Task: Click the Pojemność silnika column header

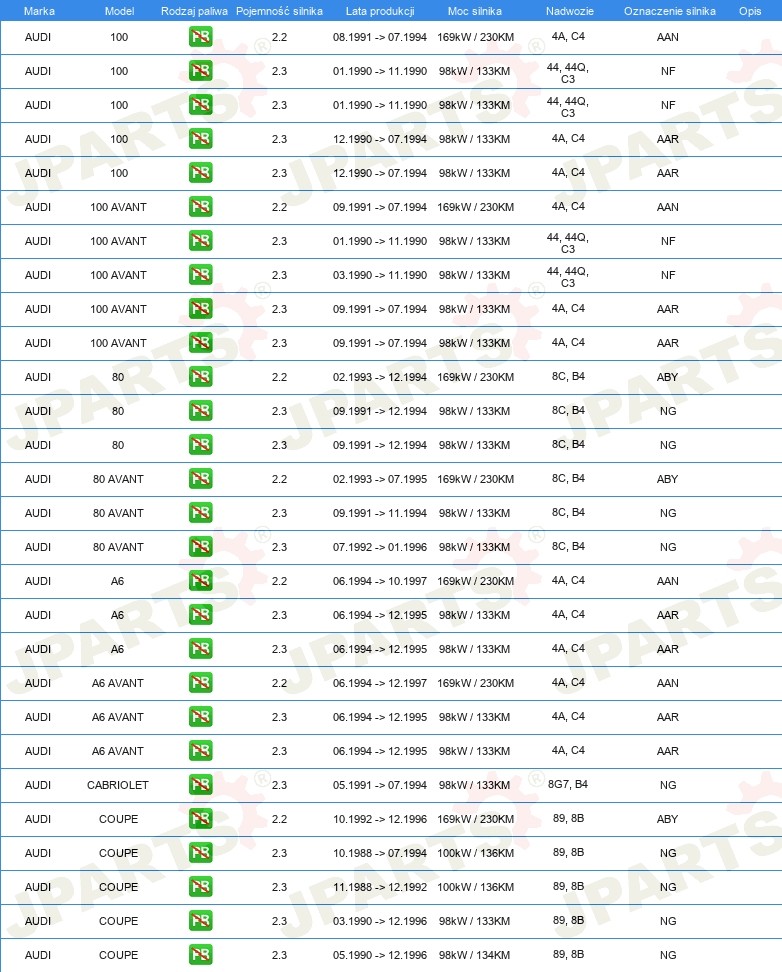Action: point(279,11)
